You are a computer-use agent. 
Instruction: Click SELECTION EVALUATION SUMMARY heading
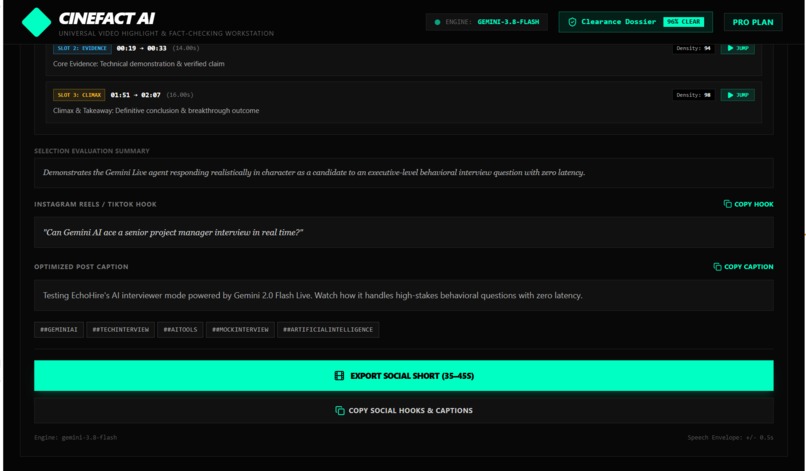coord(92,151)
